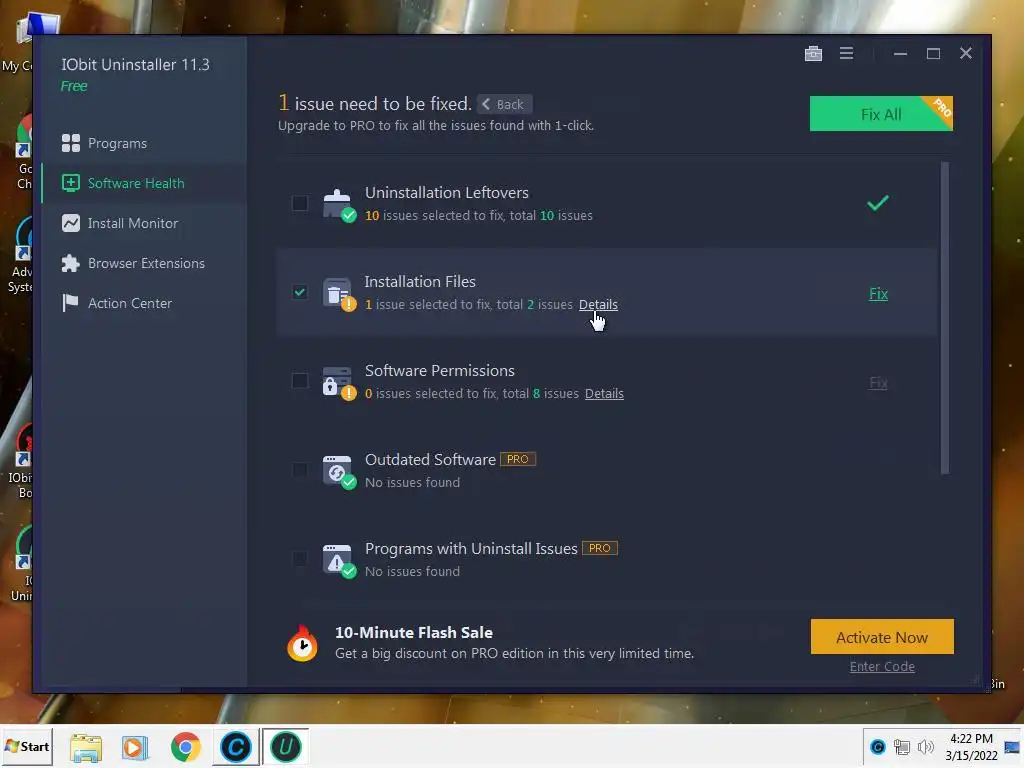The width and height of the screenshot is (1024, 768).
Task: Click the blue C system tray icon
Action: point(878,746)
